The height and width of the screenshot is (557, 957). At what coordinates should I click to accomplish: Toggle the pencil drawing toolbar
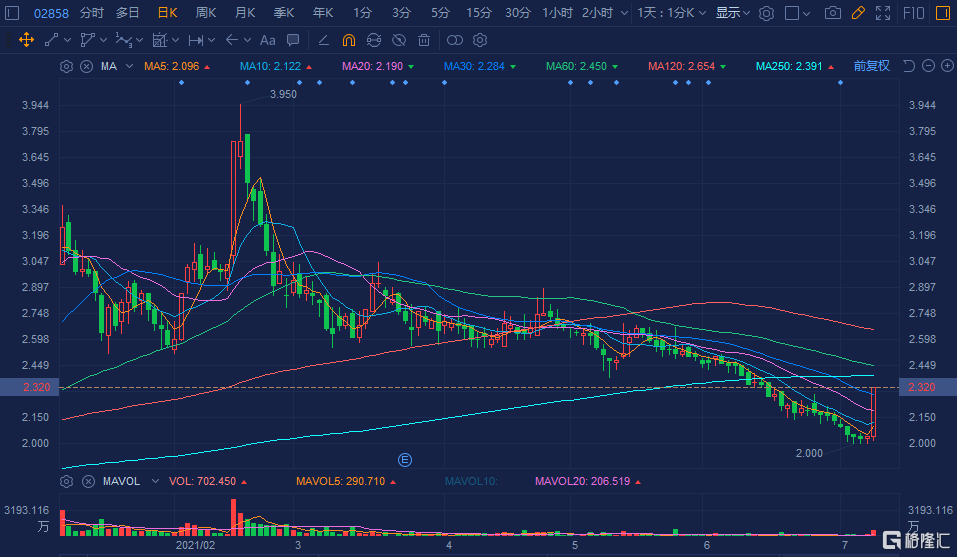click(x=858, y=13)
